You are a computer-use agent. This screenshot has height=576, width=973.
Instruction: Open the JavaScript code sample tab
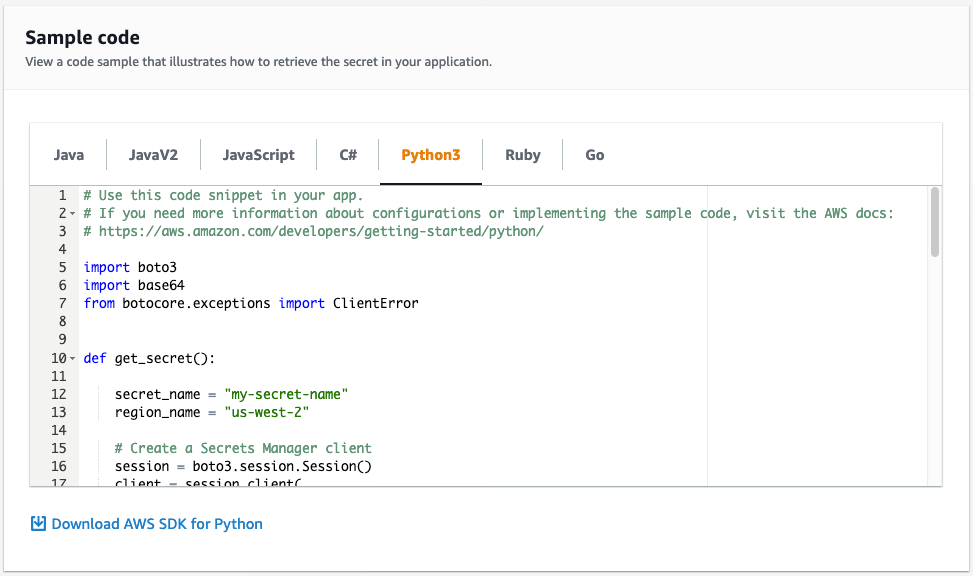pyautogui.click(x=258, y=154)
